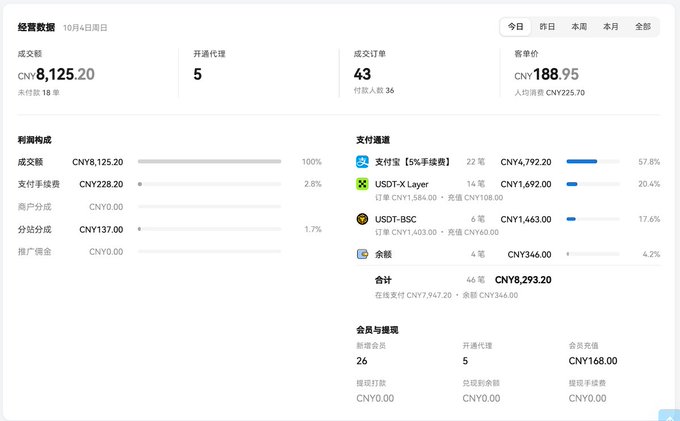680x421 pixels.
Task: Click the 付款人数 36 text
Action: [x=374, y=91]
